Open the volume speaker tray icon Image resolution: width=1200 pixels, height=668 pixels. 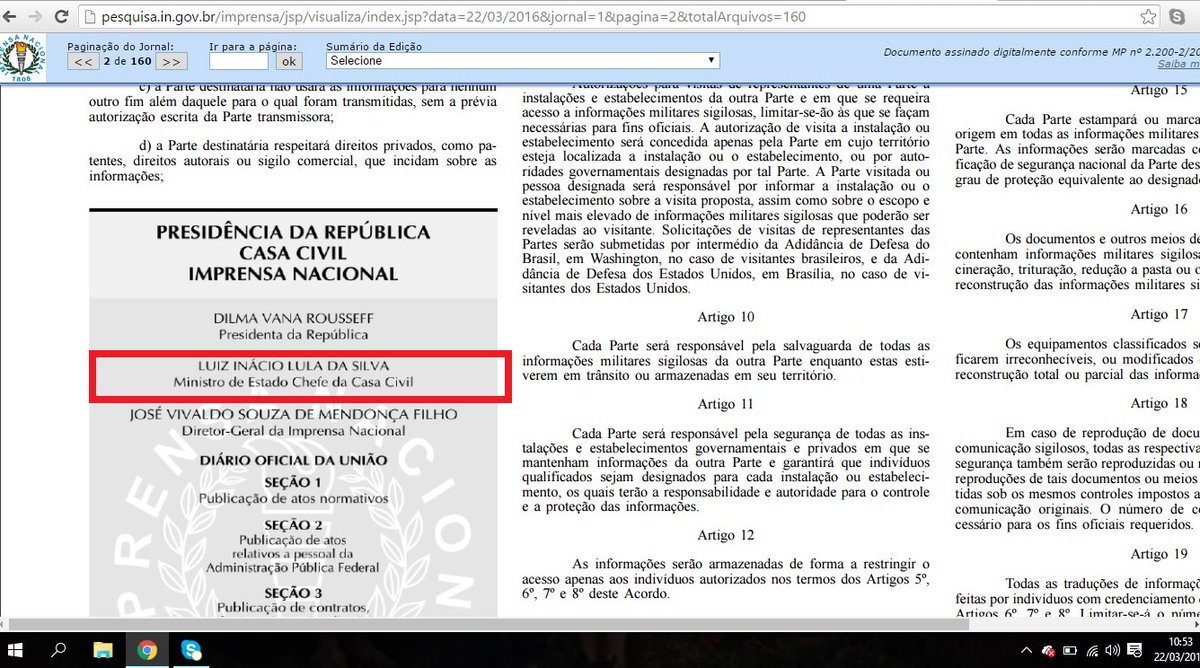point(1114,651)
